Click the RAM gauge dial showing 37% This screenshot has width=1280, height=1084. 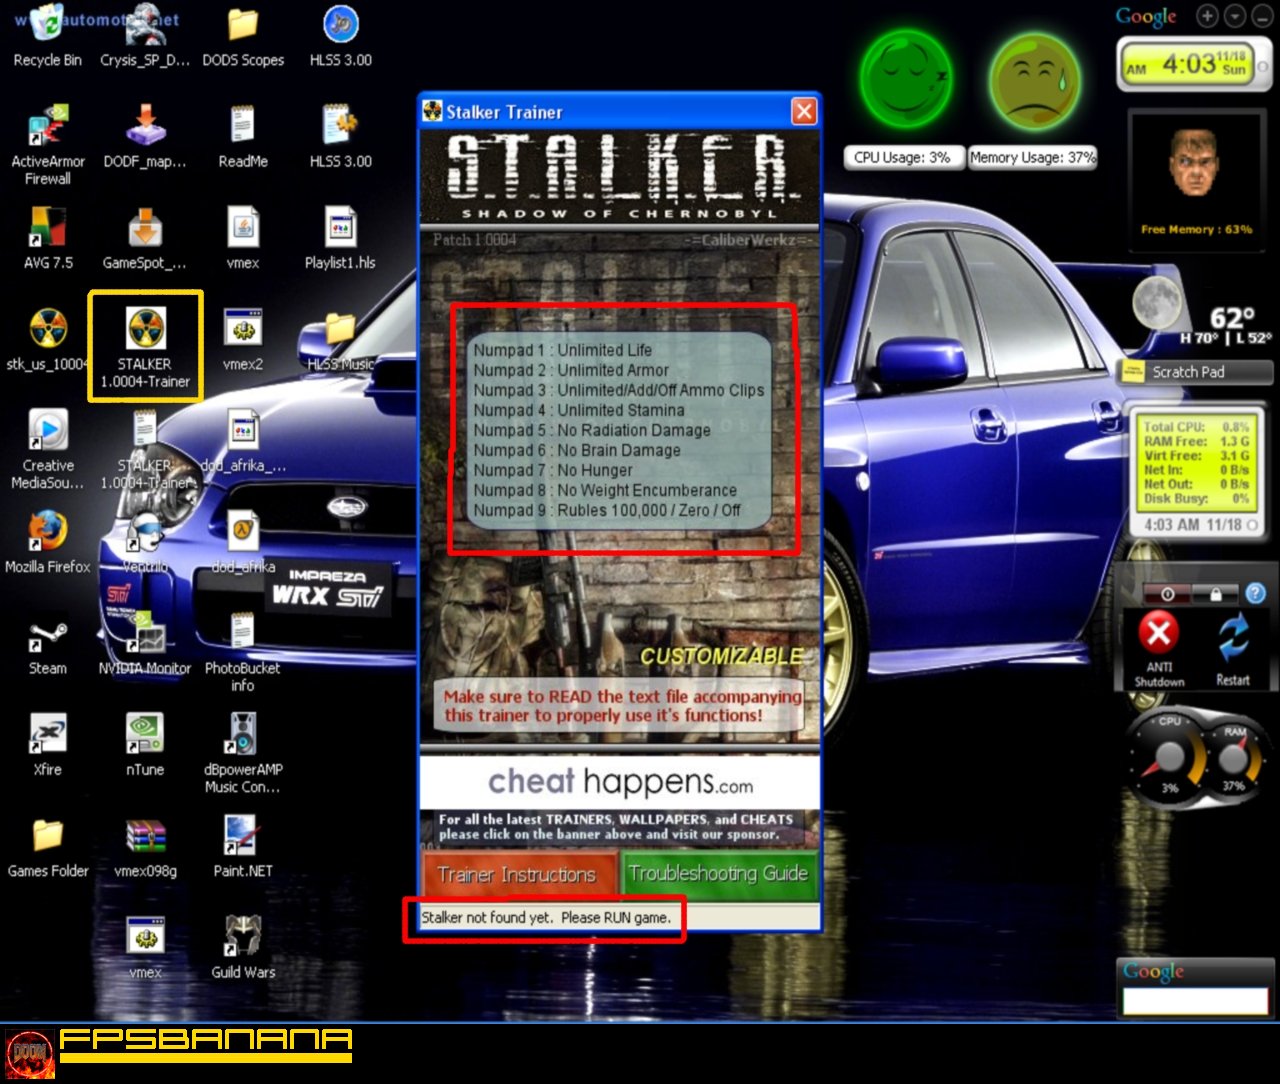(x=1236, y=756)
